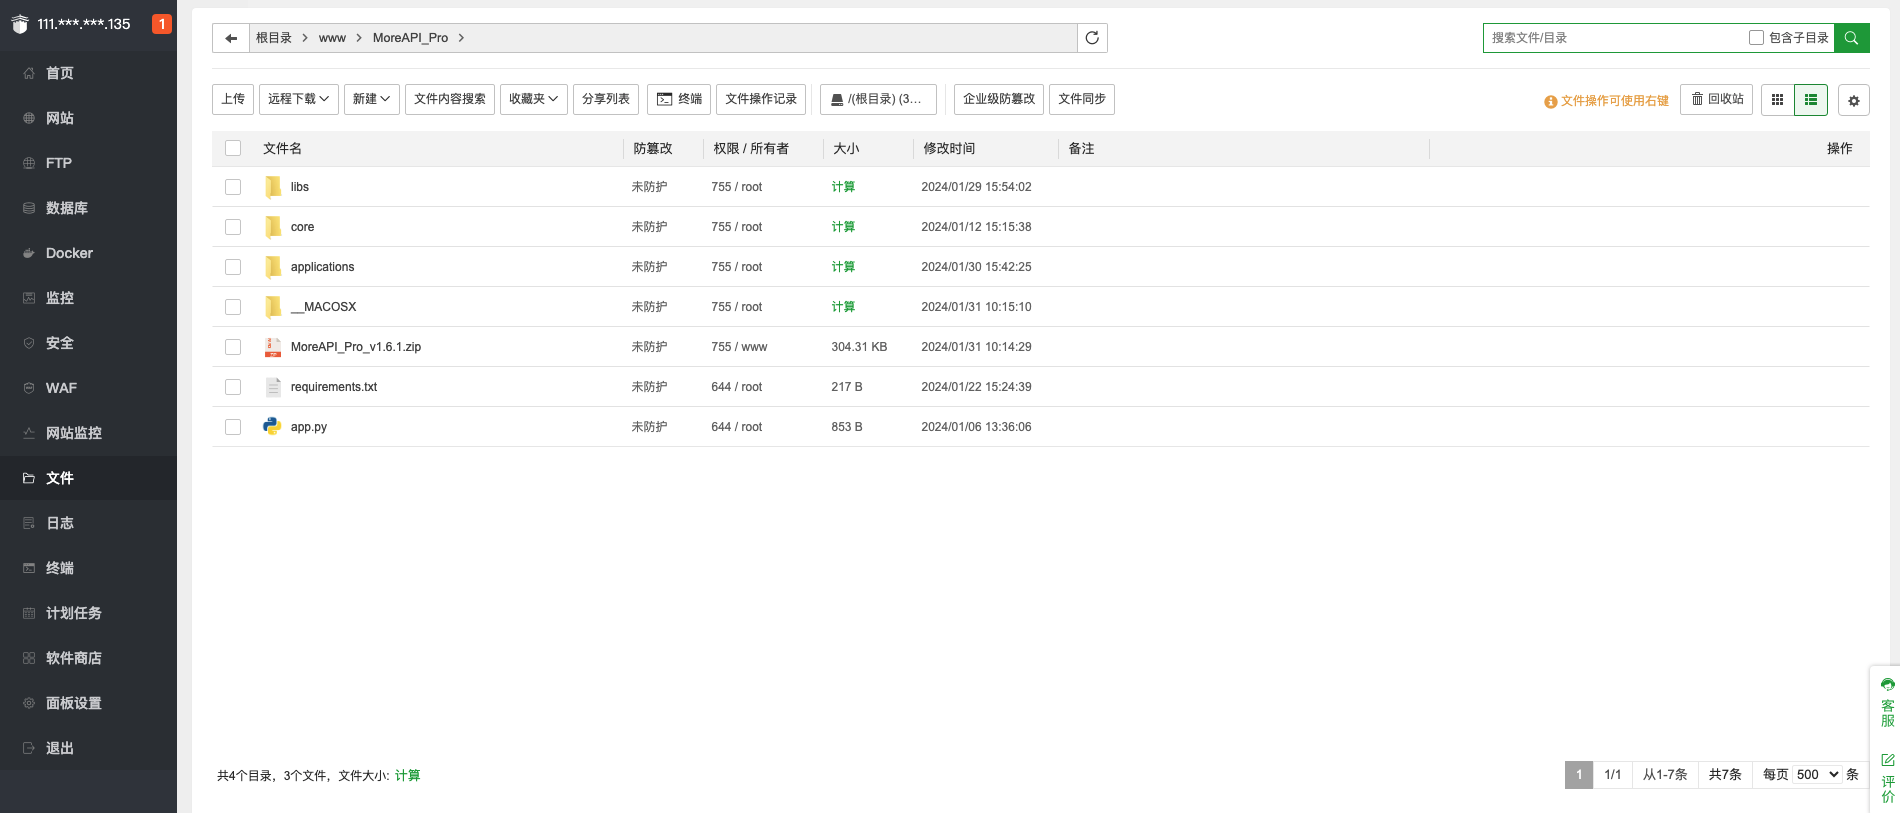Click 计算 size link for libs
The height and width of the screenshot is (813, 1900).
(843, 187)
